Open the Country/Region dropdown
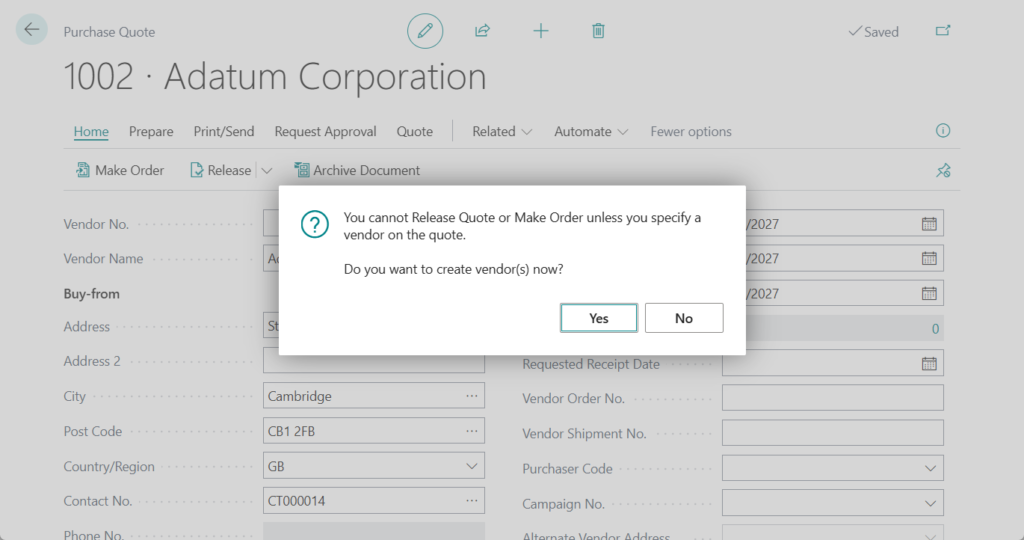The width and height of the screenshot is (1024, 540). [472, 467]
